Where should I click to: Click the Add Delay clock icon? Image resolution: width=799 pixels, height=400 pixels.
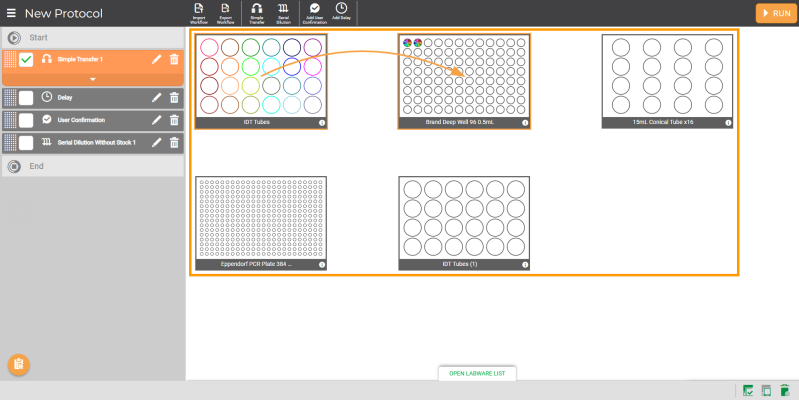(x=341, y=11)
